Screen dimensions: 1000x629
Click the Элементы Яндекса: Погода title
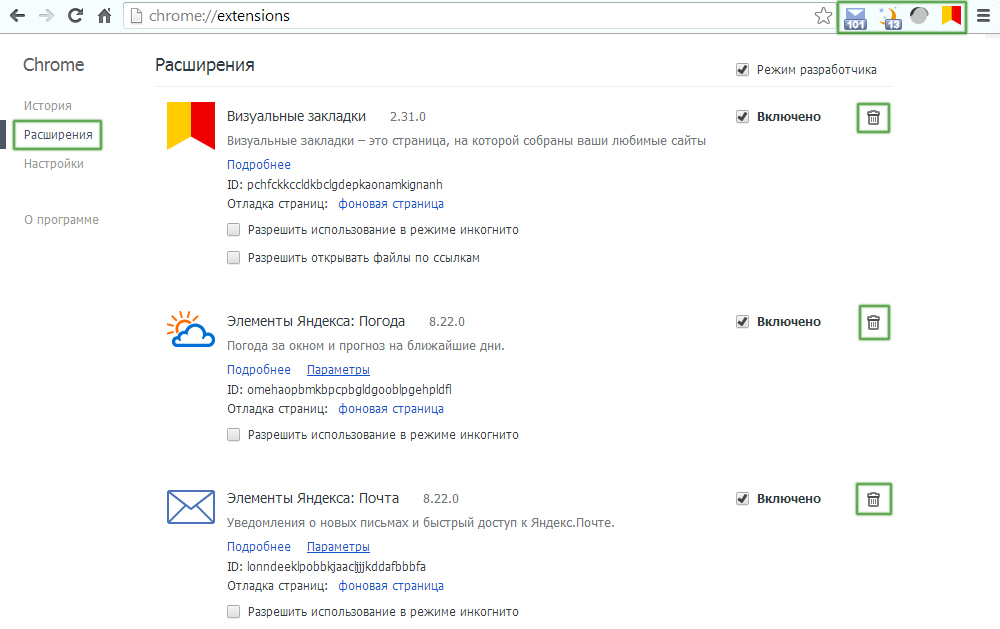pyautogui.click(x=316, y=322)
